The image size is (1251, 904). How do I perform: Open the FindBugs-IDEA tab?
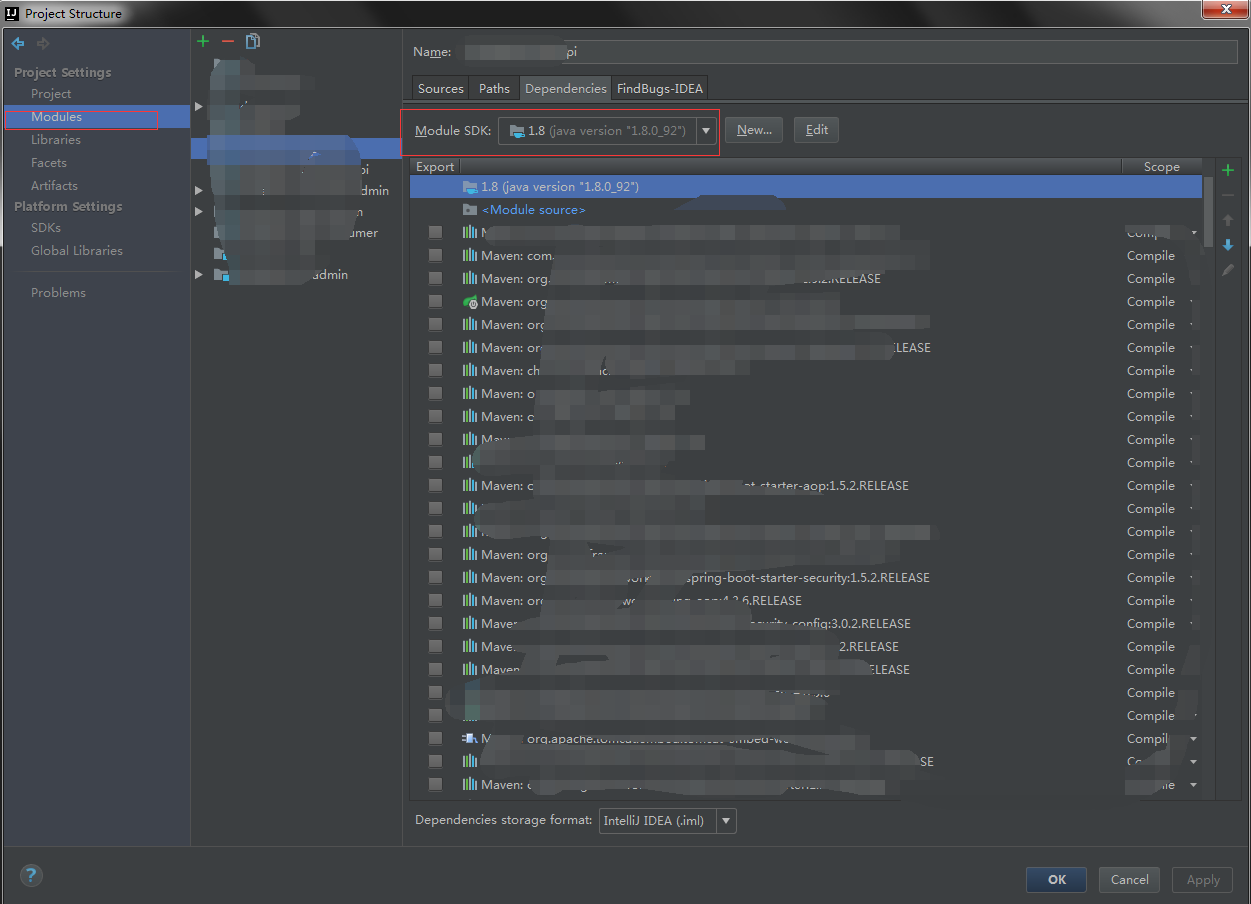(x=660, y=89)
